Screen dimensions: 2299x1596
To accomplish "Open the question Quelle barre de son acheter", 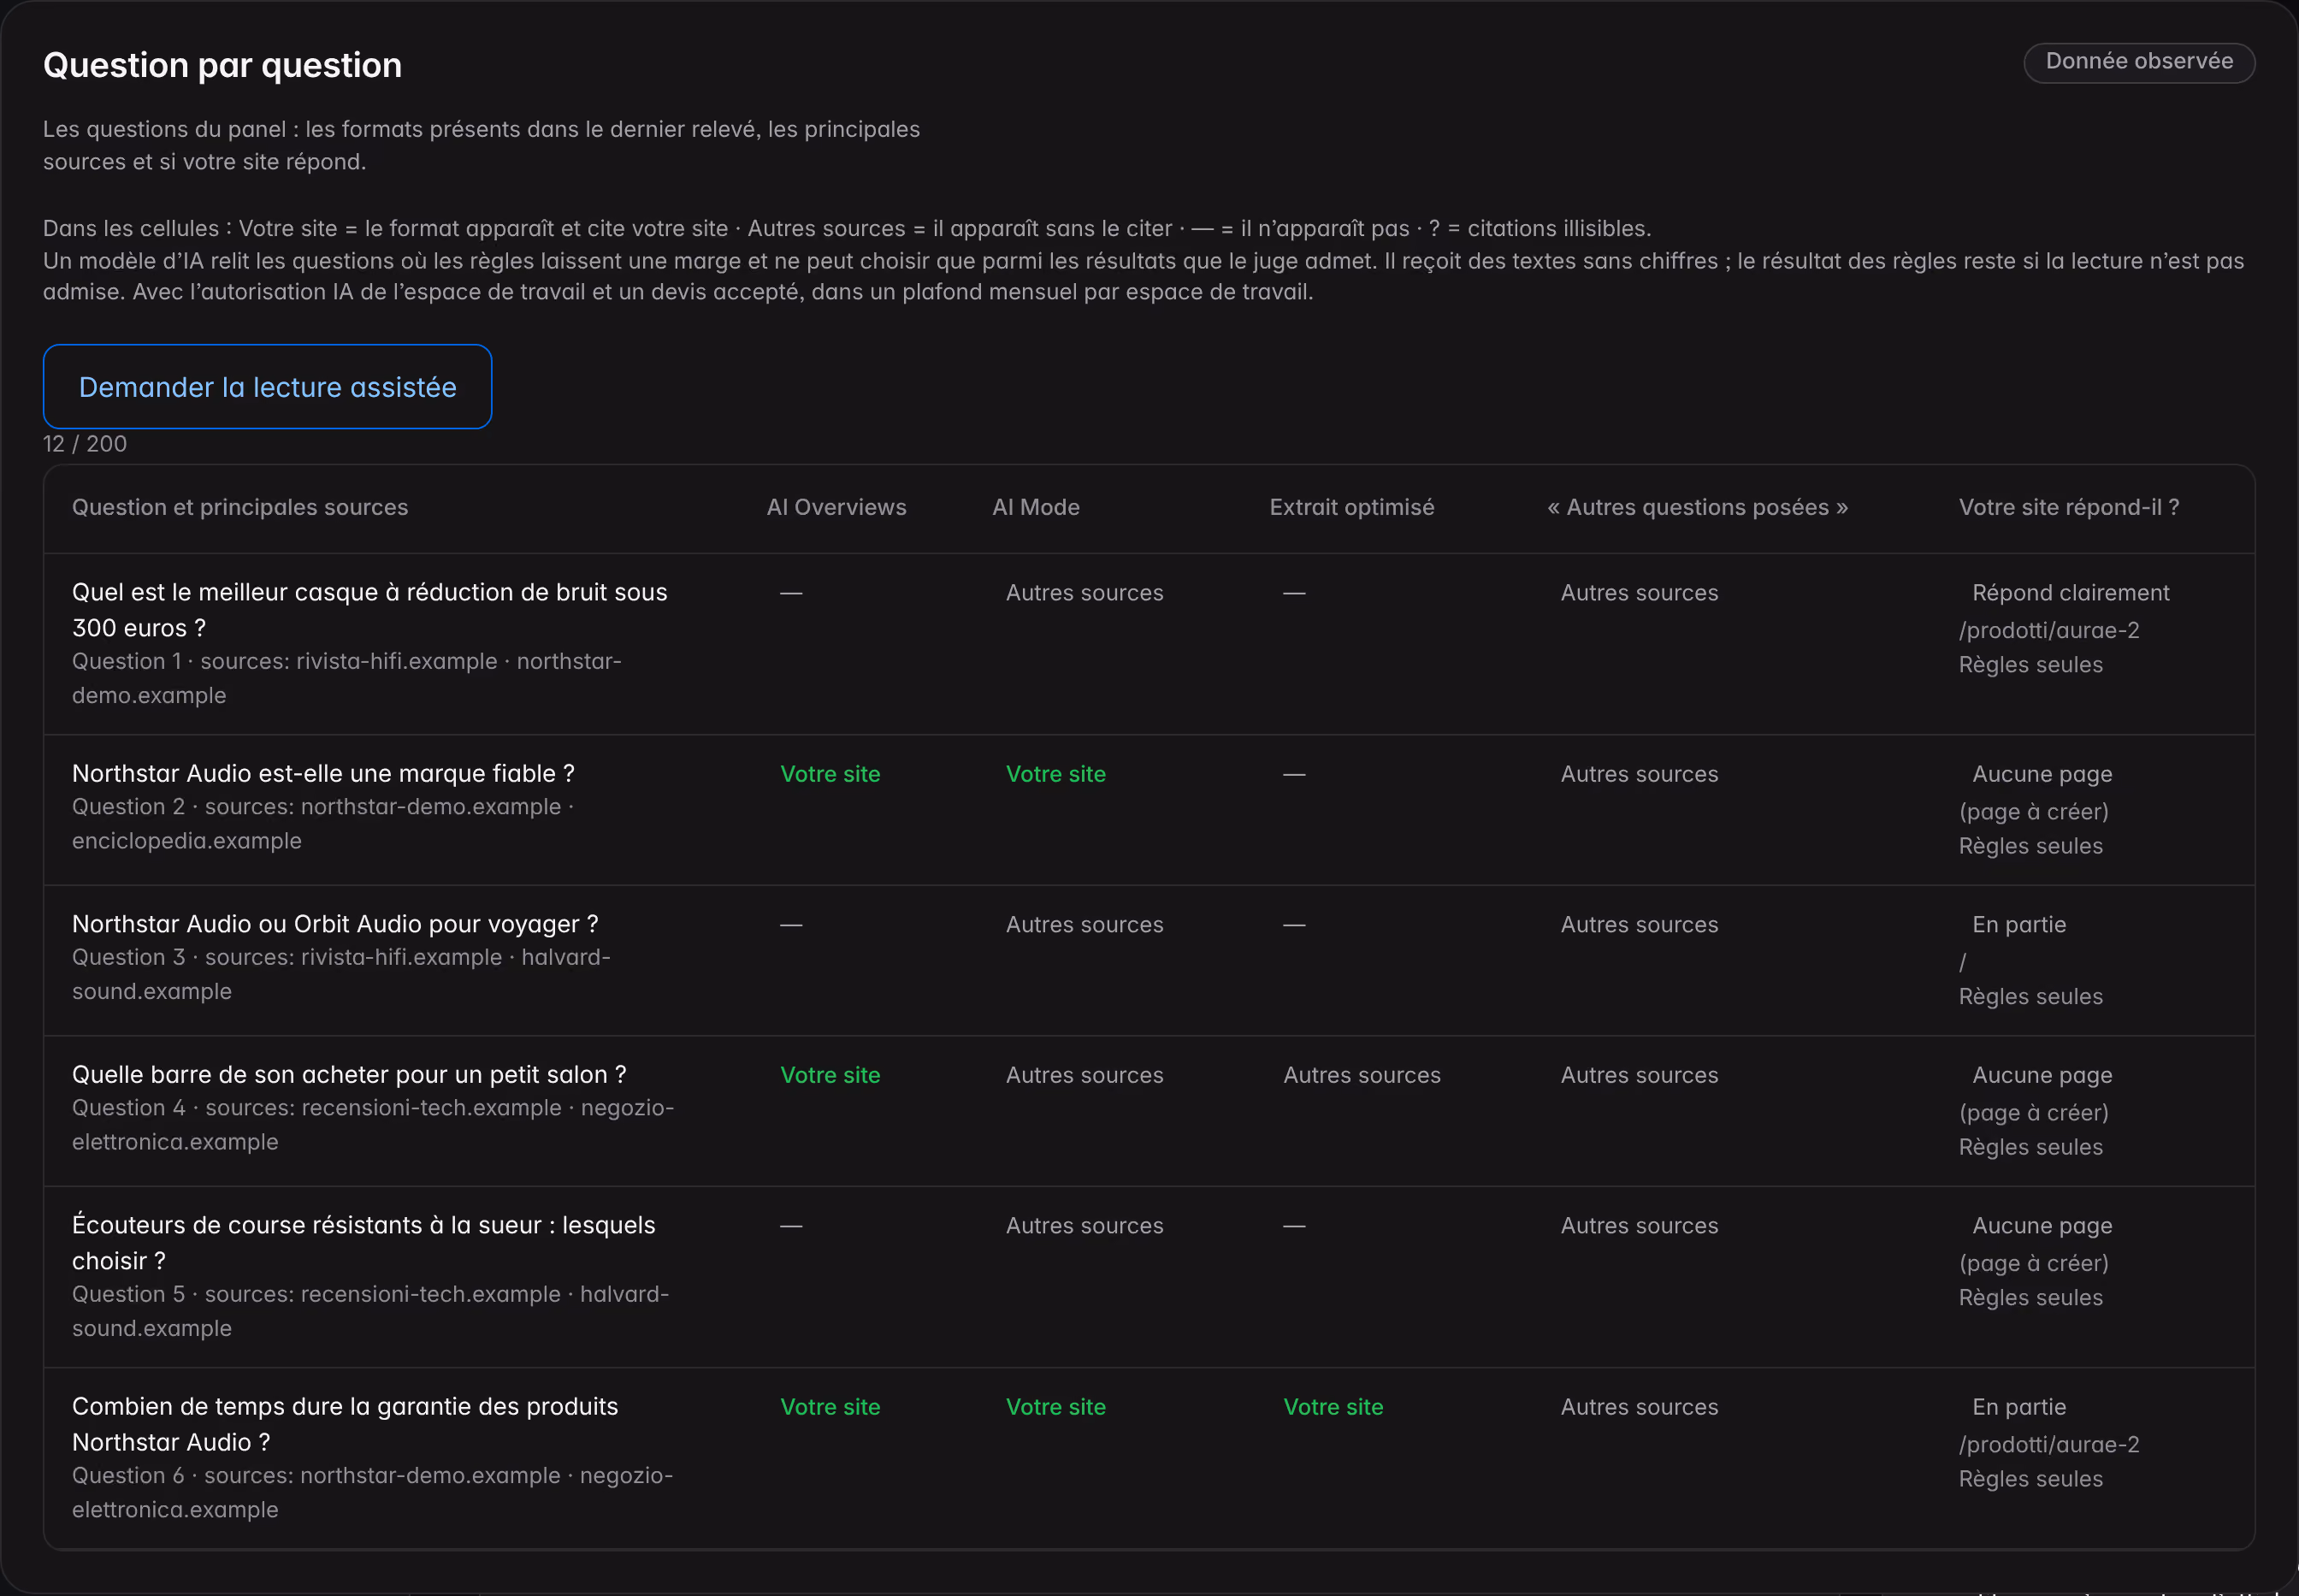I will (x=349, y=1075).
